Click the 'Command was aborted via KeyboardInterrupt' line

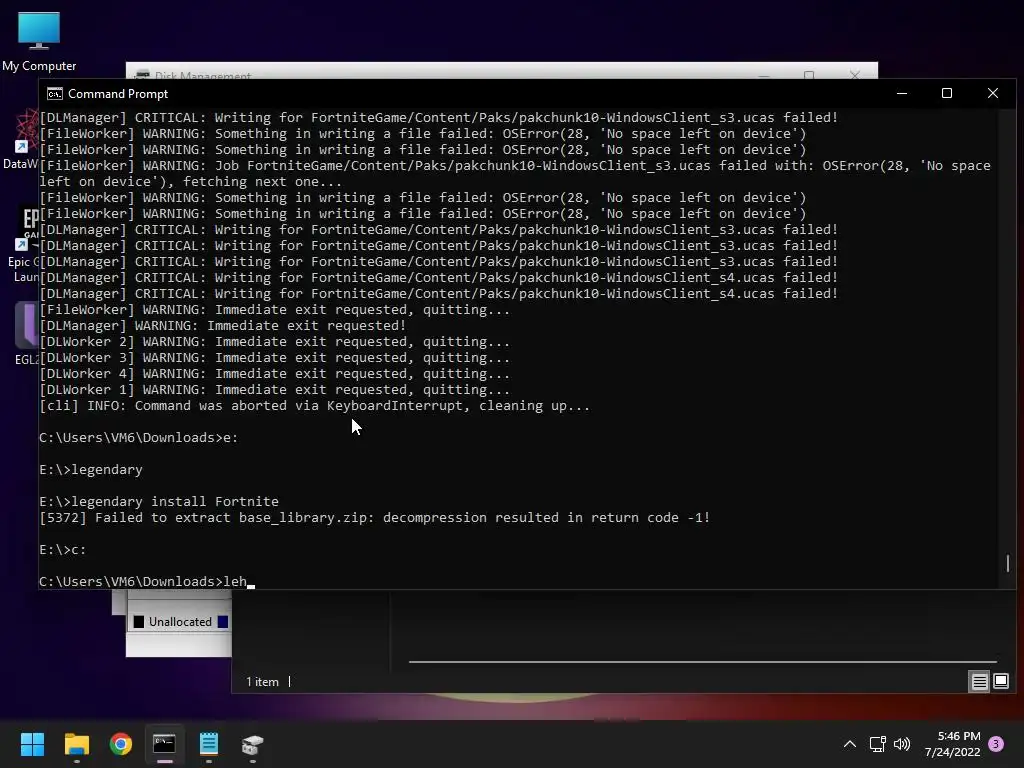click(x=314, y=406)
